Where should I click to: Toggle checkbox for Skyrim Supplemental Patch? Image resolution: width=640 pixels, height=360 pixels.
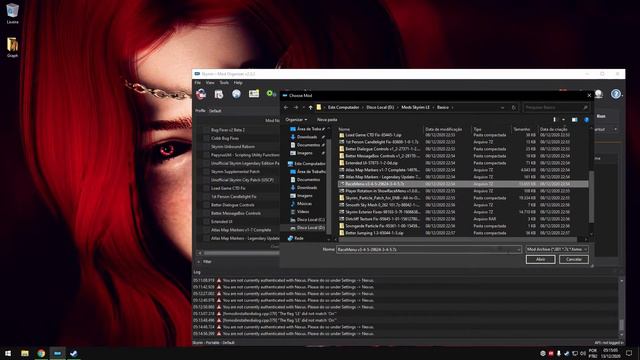click(206, 171)
